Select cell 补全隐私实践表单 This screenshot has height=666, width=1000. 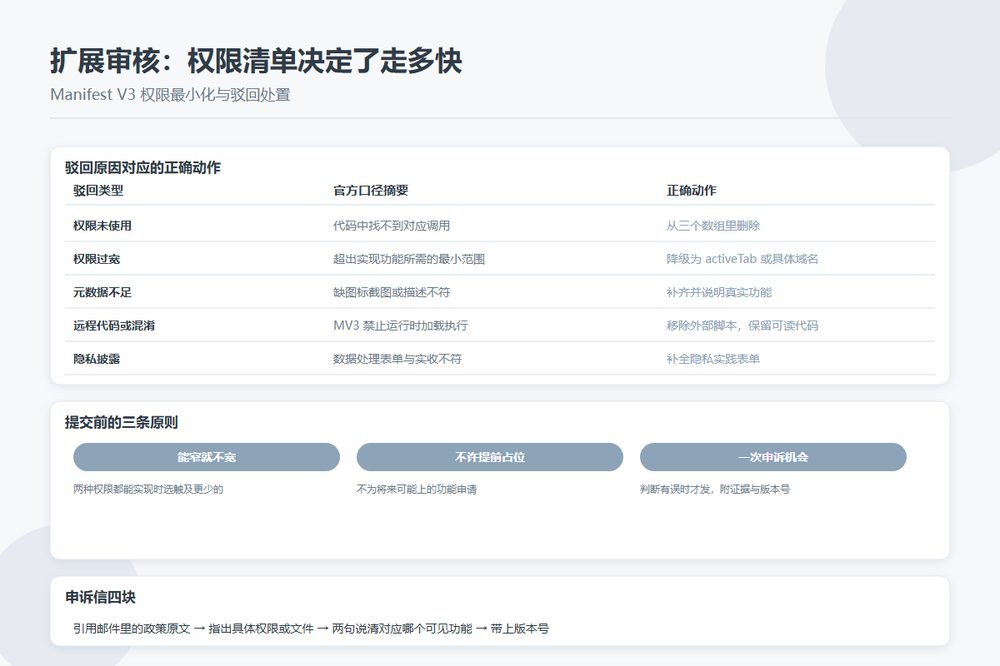pyautogui.click(x=713, y=359)
